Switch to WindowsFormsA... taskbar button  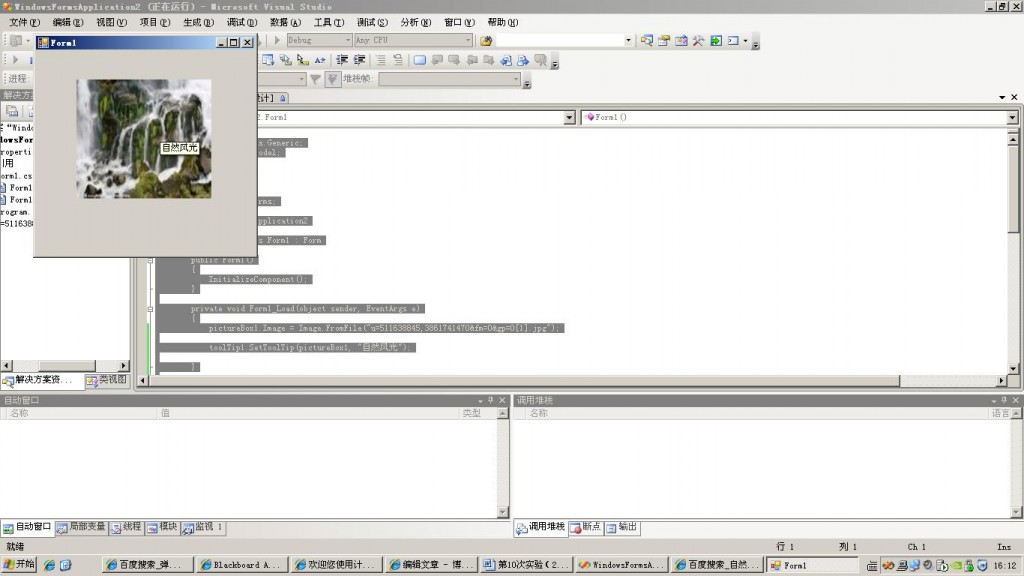coord(621,565)
